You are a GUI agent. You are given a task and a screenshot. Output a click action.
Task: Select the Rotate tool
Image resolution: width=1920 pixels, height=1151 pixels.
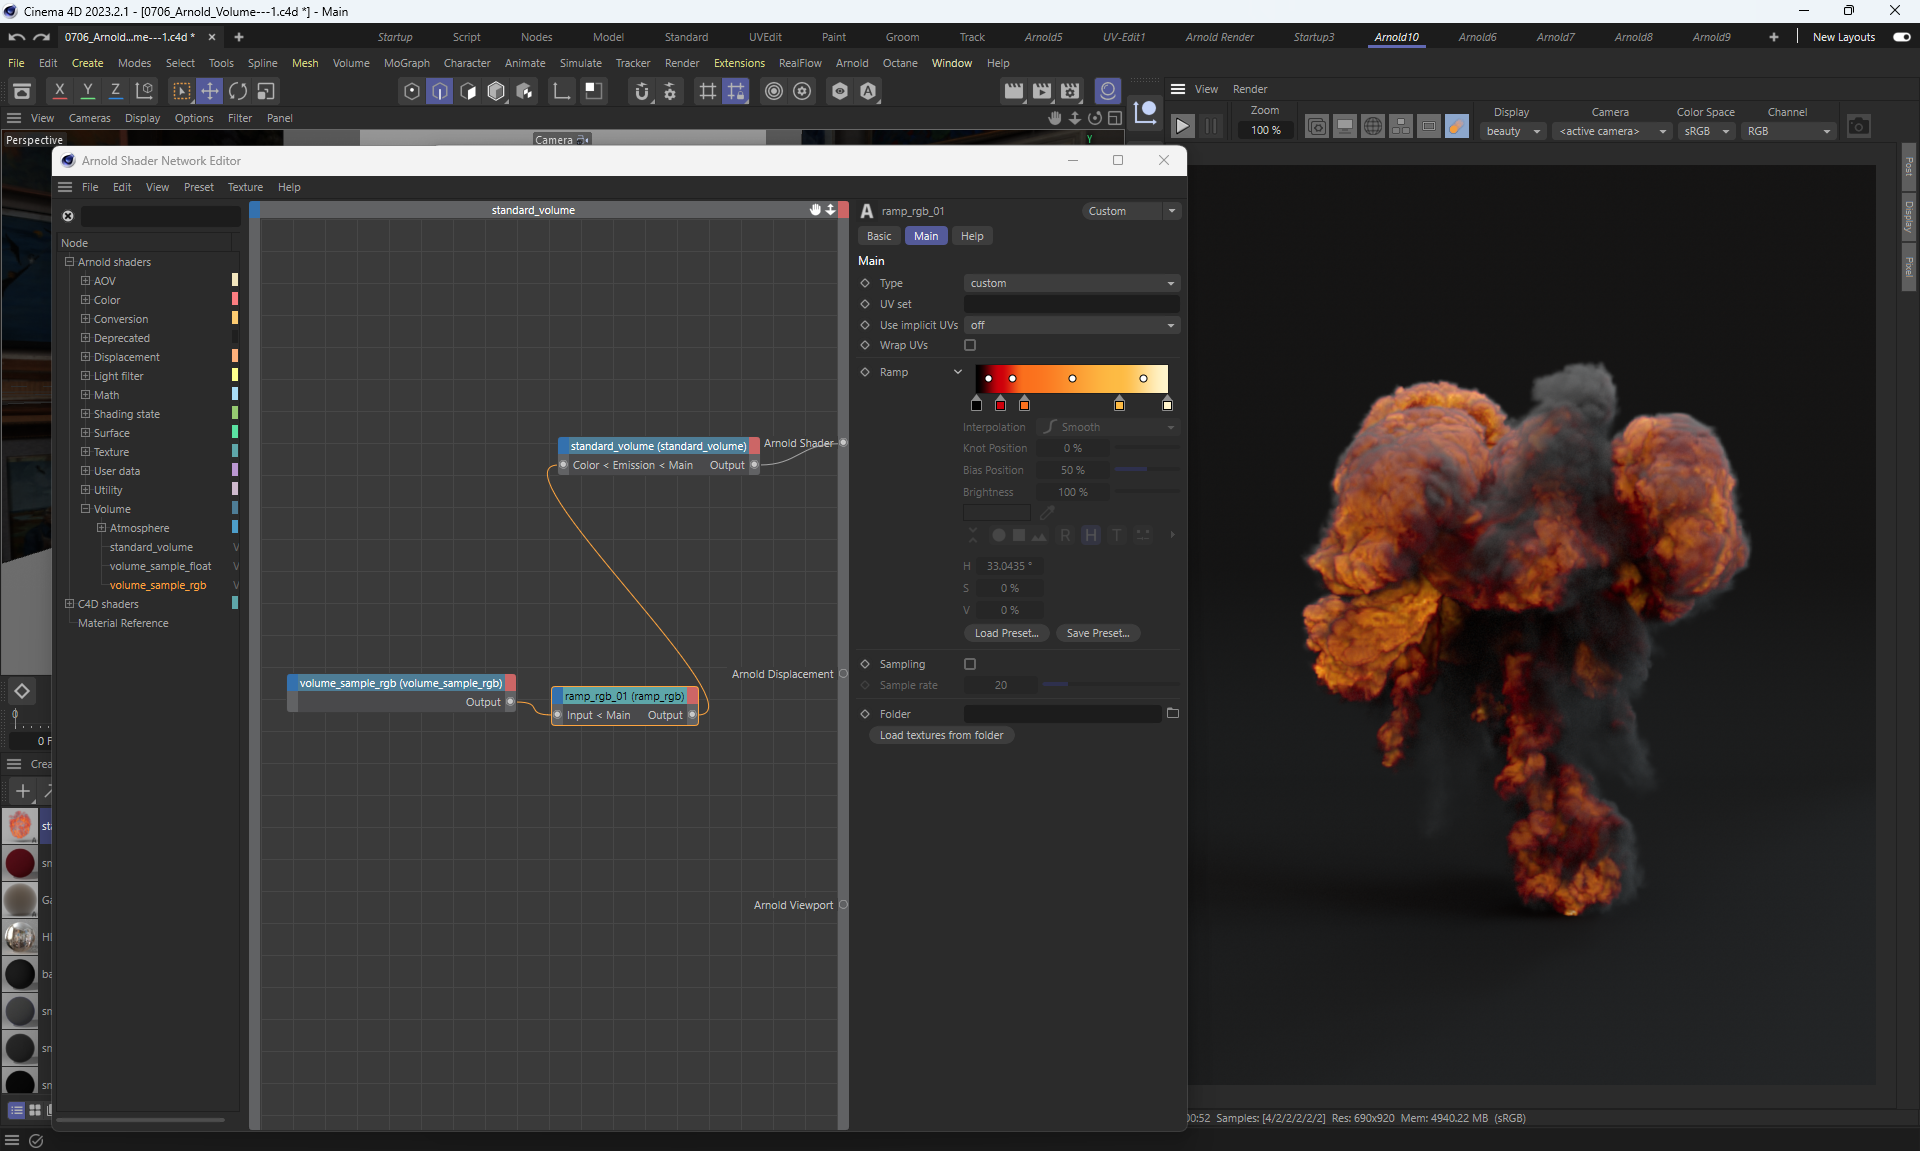pyautogui.click(x=238, y=91)
